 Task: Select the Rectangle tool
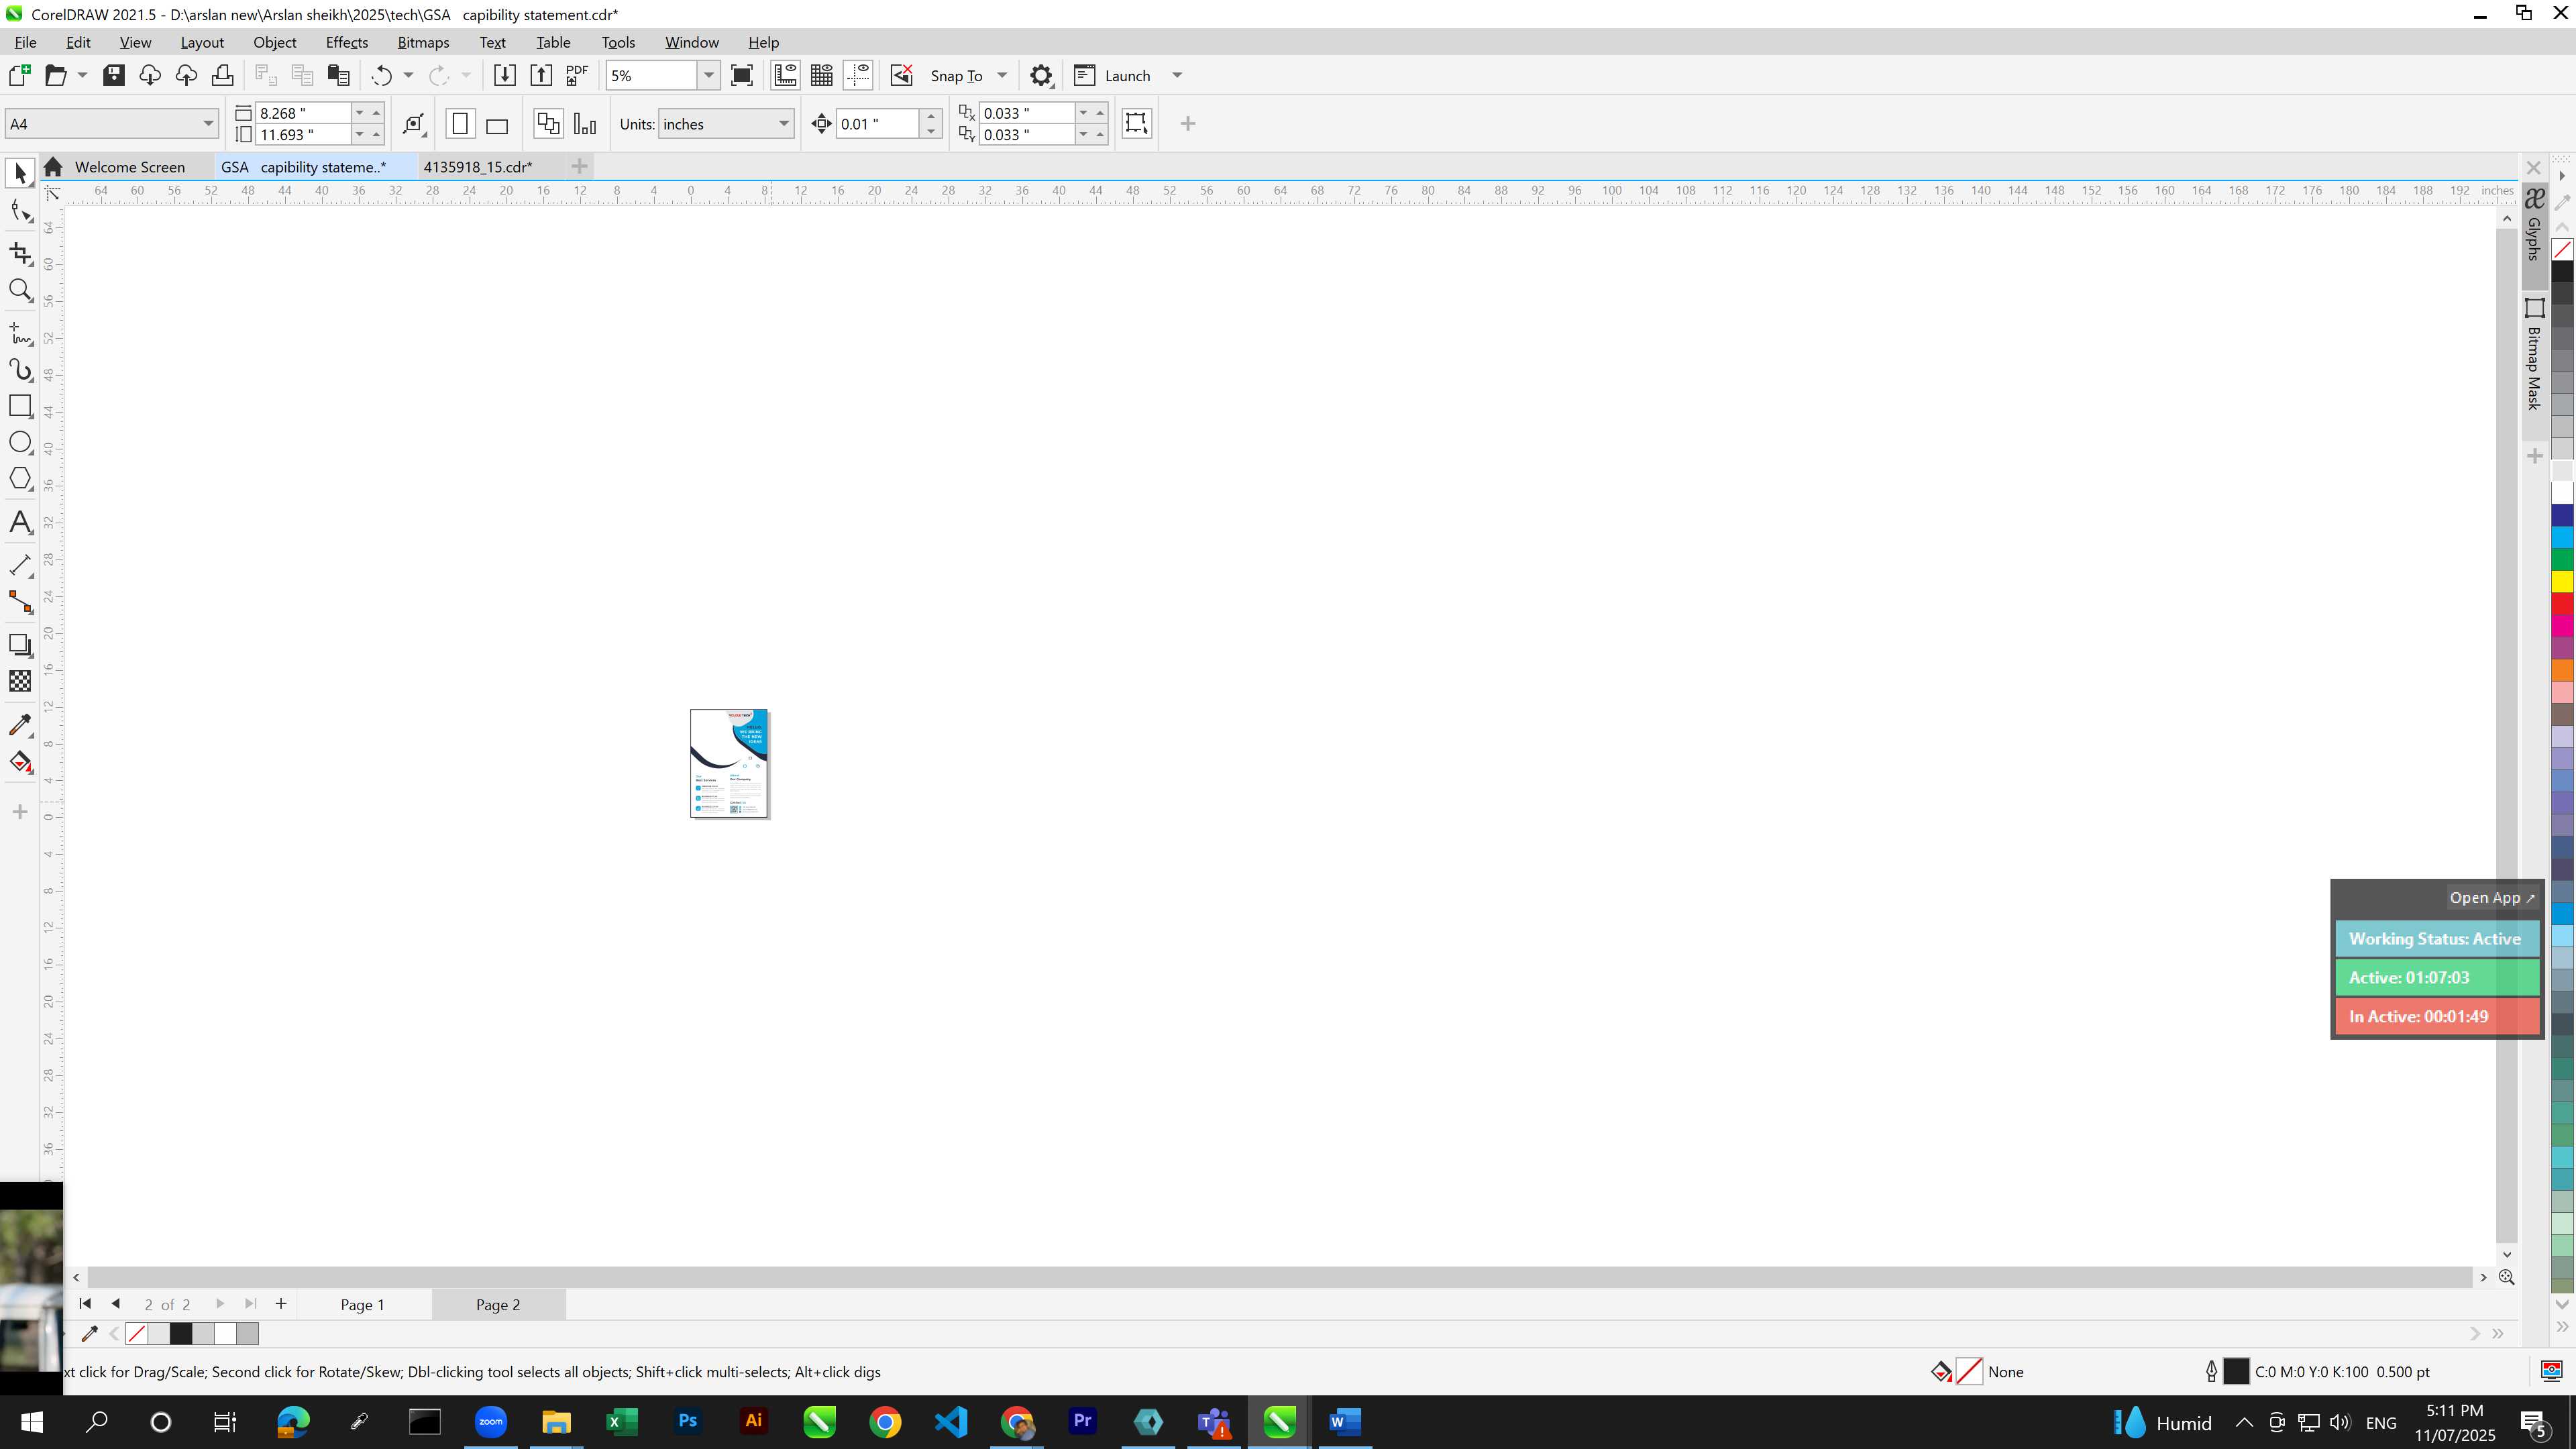tap(20, 406)
